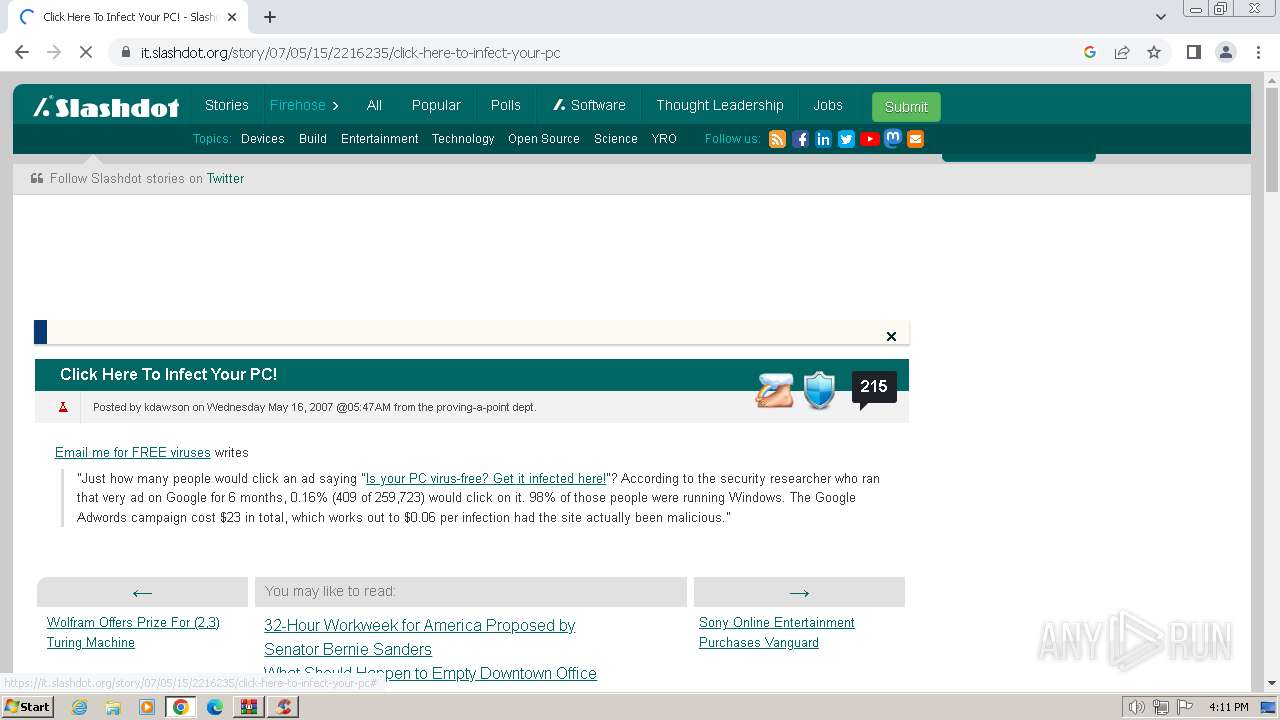
Task: Click the Google icon in address bar
Action: [1090, 52]
